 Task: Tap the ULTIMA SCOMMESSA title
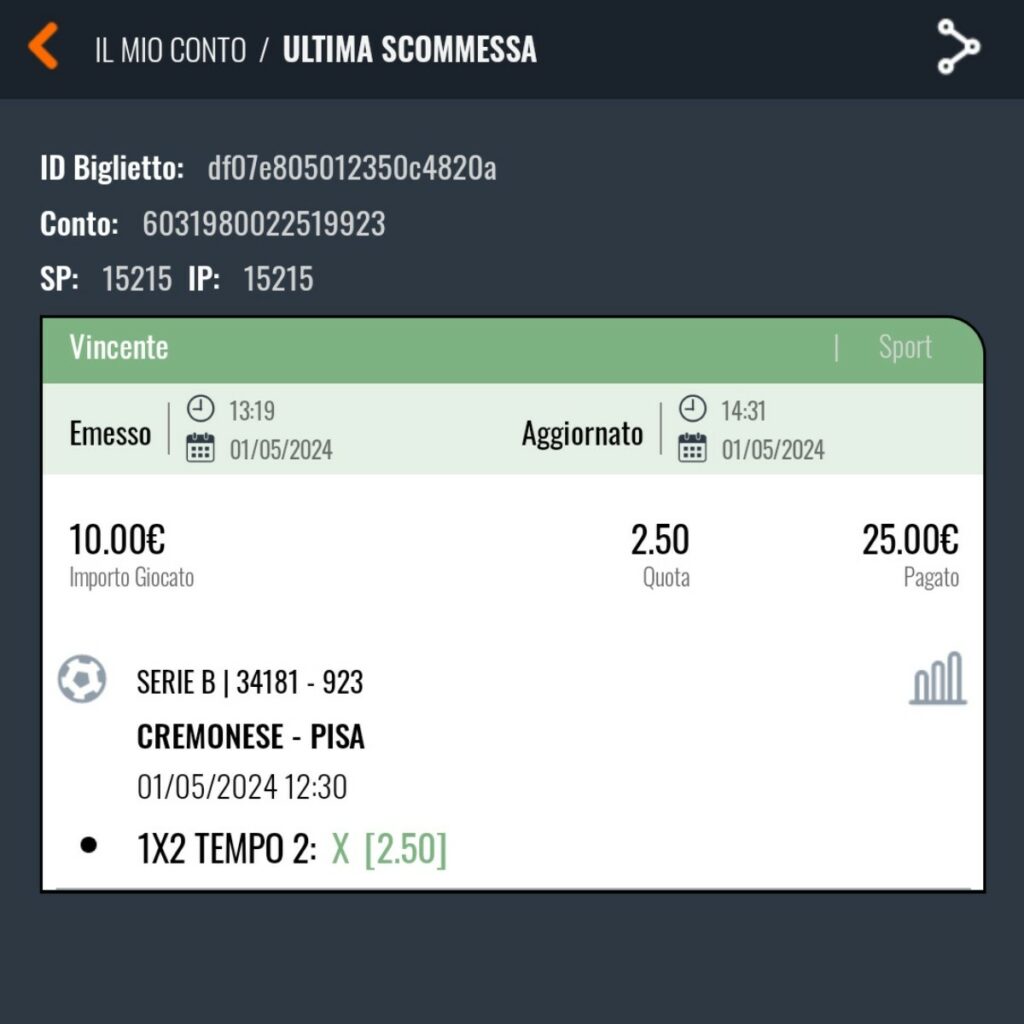pos(409,50)
